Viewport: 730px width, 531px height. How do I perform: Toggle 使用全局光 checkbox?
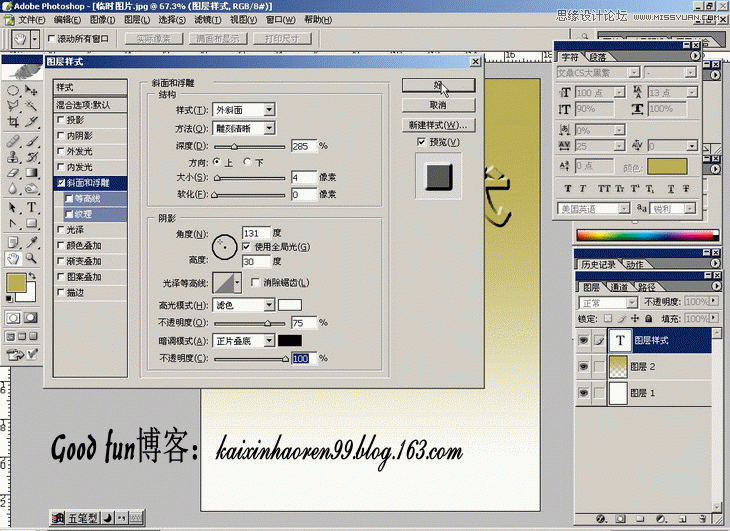246,247
